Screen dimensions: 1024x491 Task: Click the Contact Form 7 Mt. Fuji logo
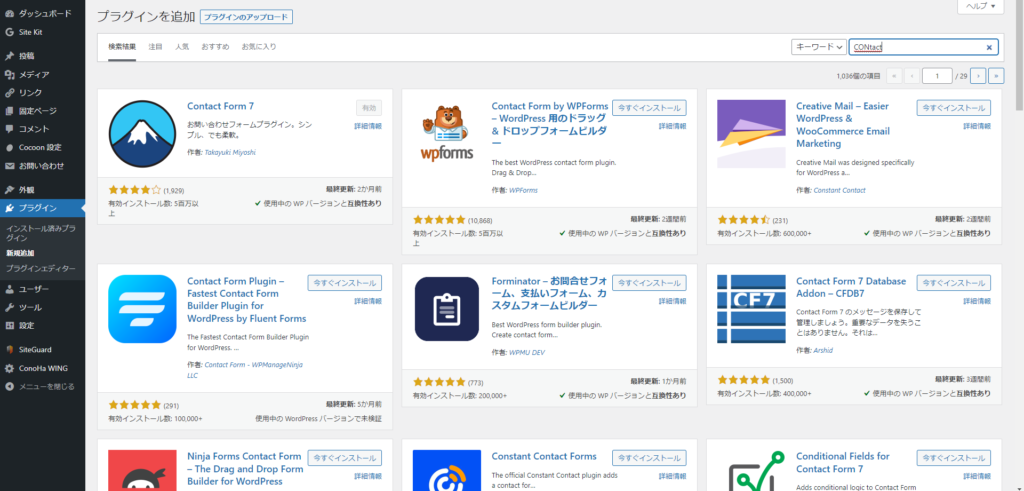(142, 135)
